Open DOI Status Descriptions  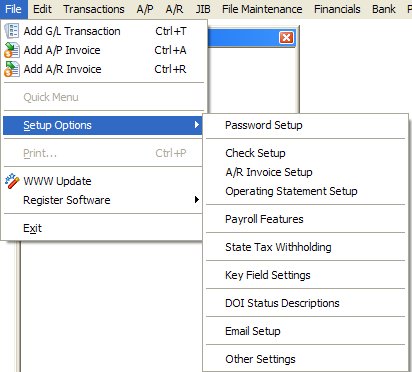point(306,303)
